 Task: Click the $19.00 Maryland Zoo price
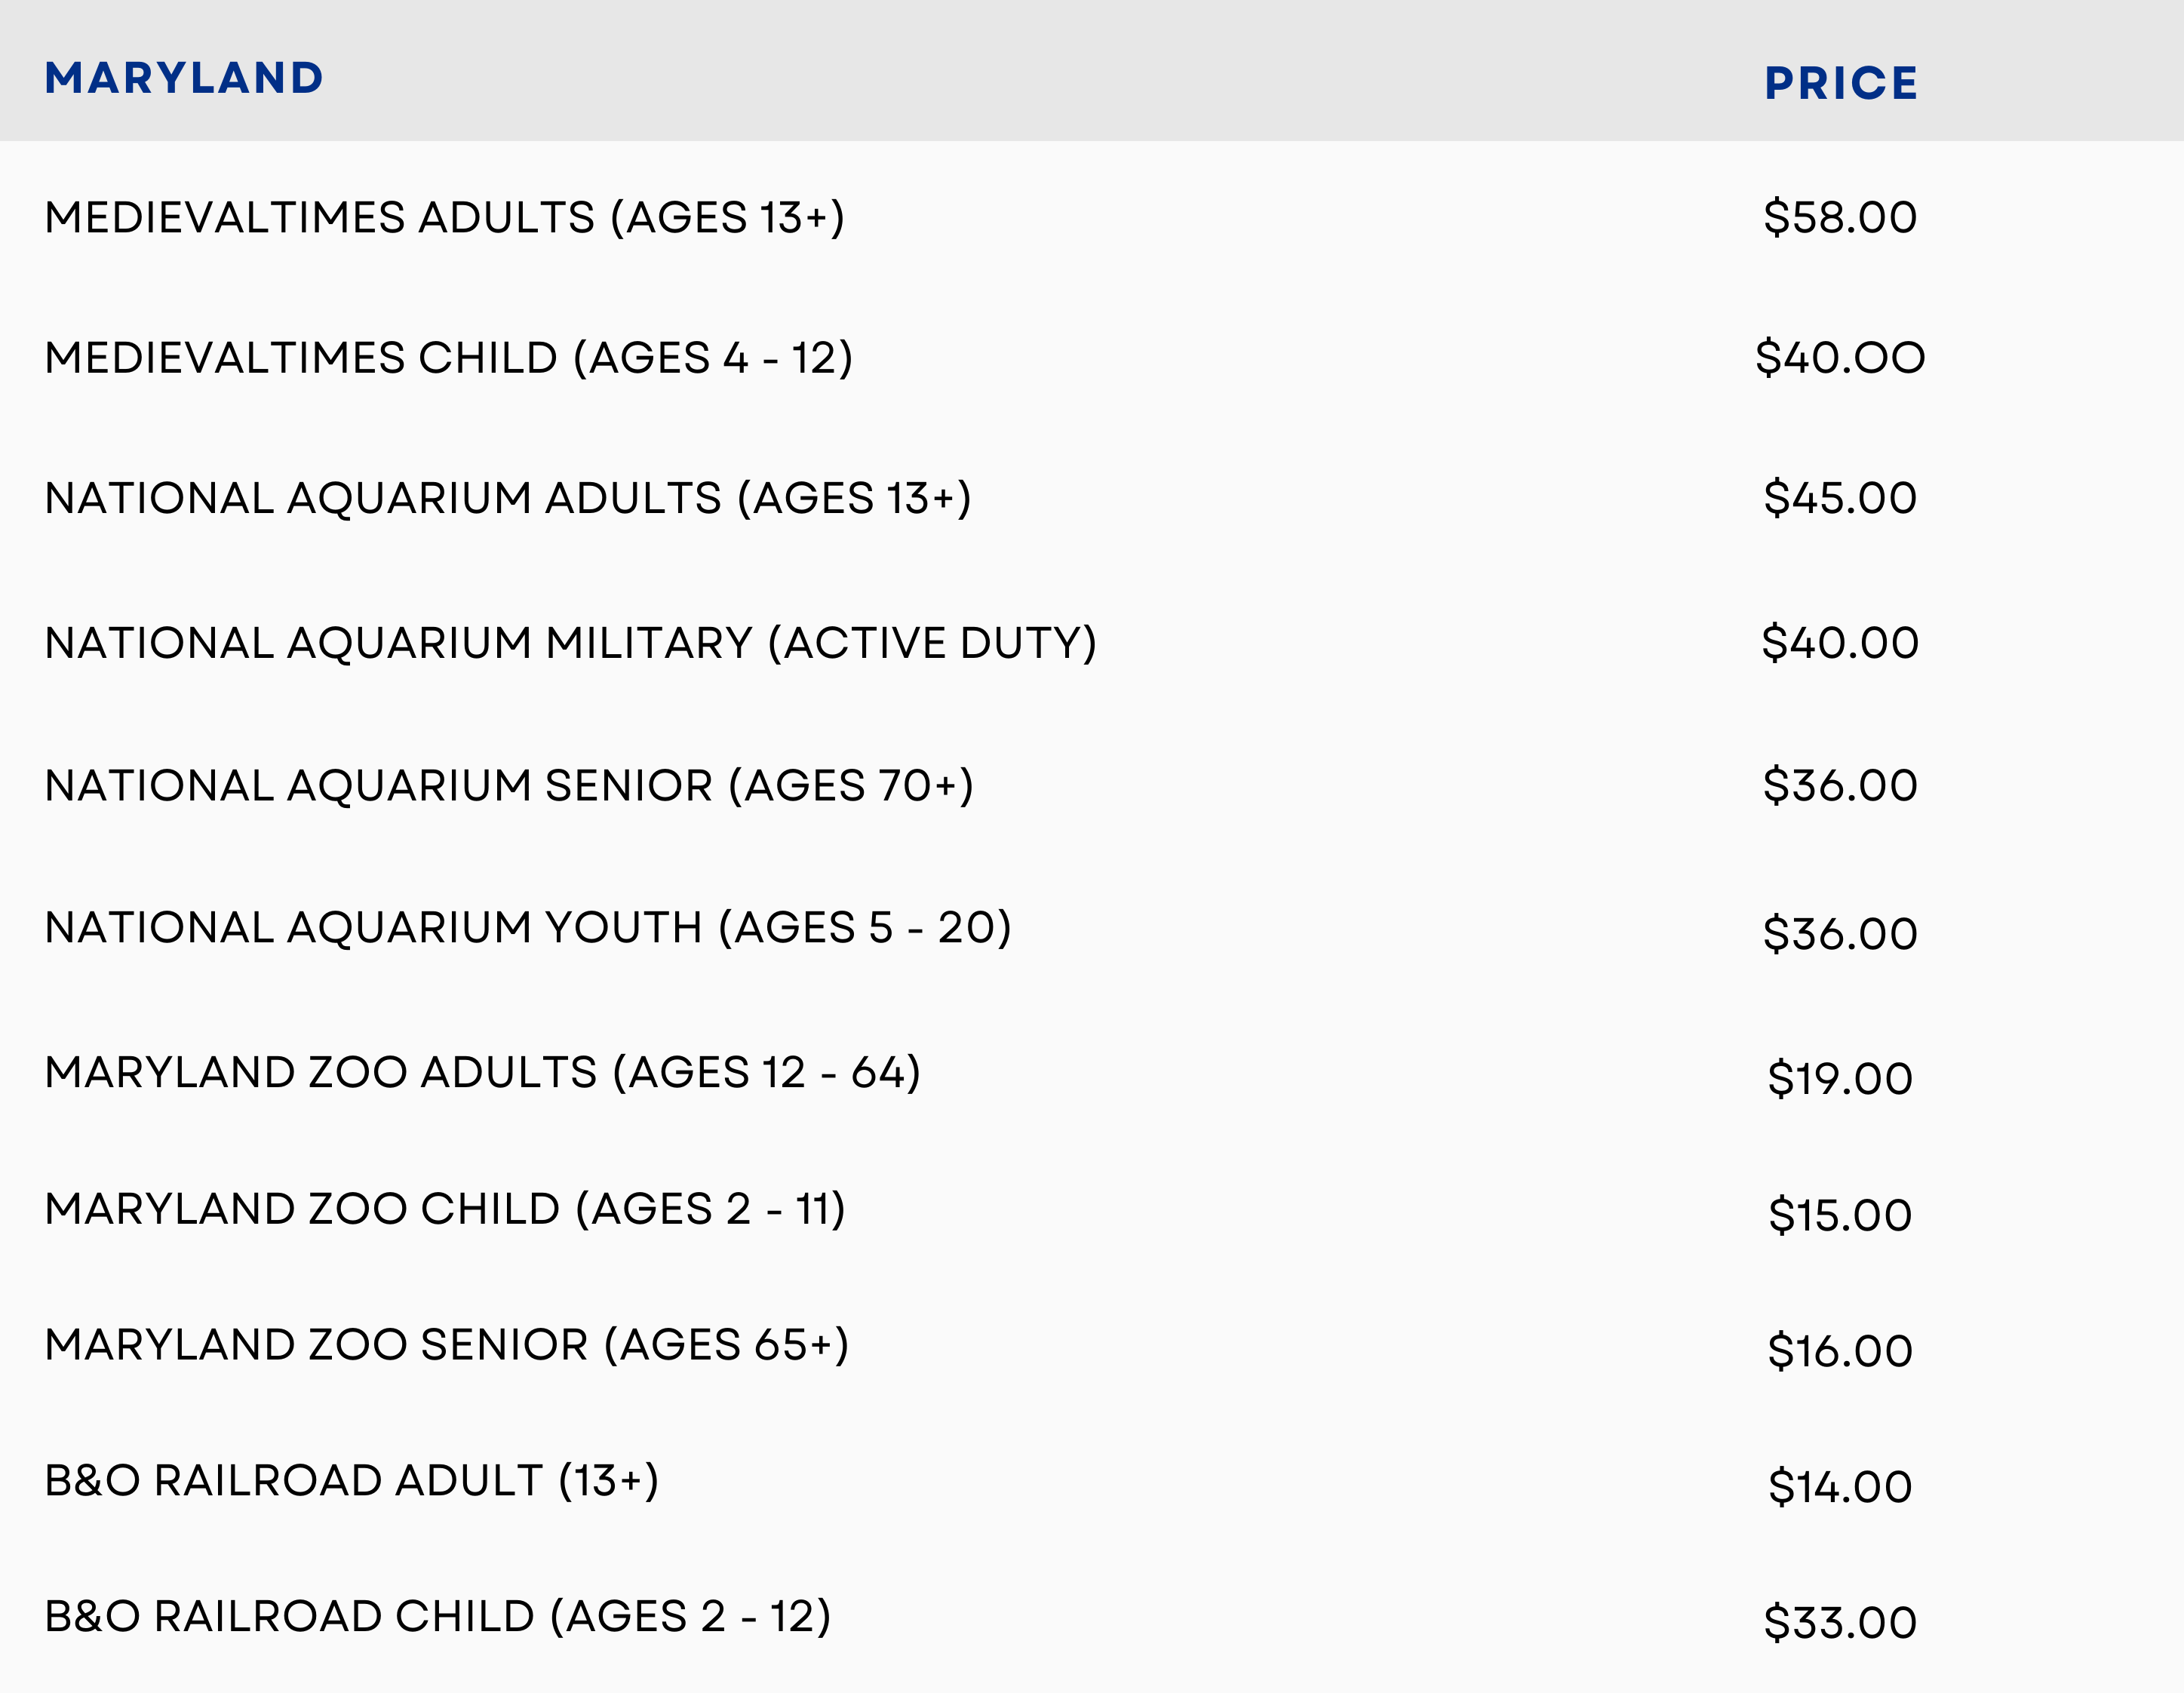pos(1840,1078)
